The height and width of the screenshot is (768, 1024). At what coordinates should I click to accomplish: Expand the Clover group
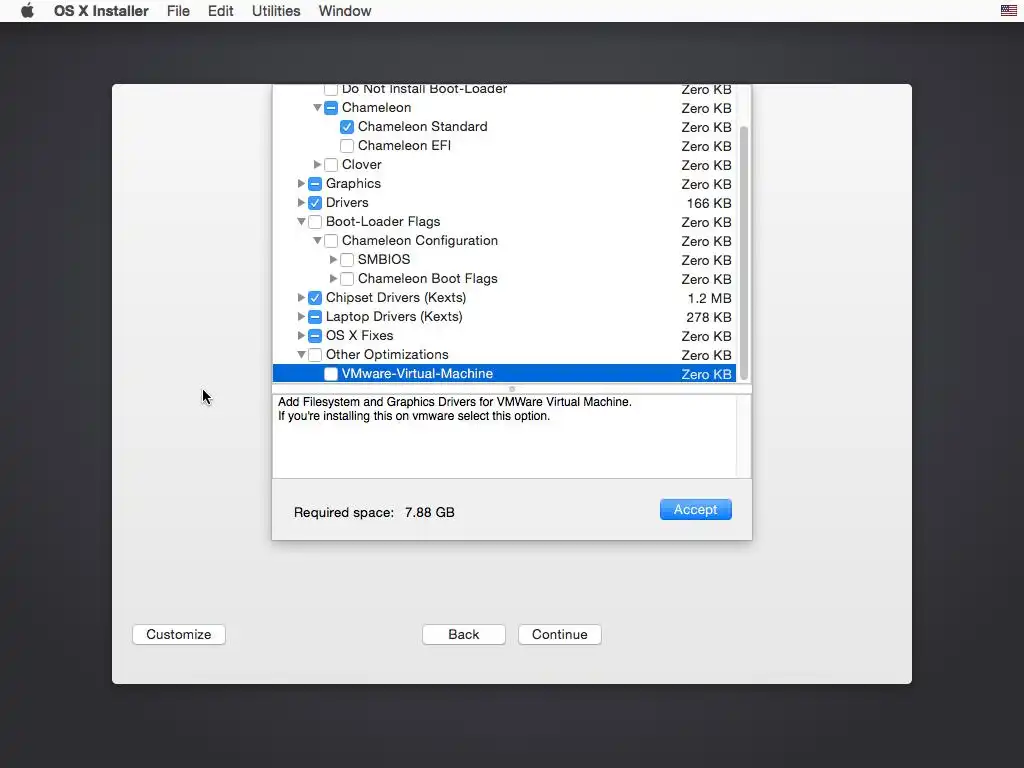(x=317, y=164)
